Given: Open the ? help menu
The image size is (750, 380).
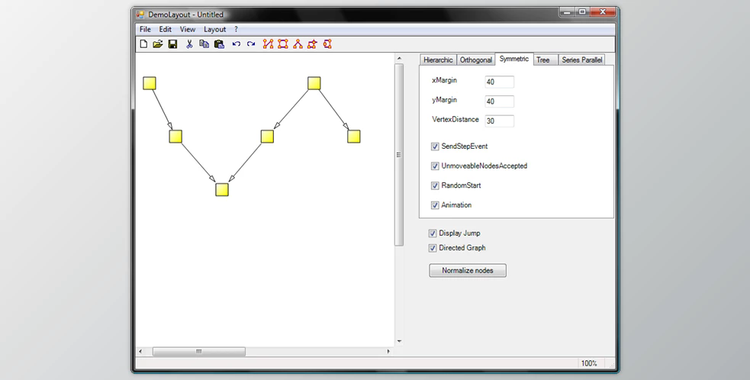Looking at the screenshot, I should (x=236, y=29).
